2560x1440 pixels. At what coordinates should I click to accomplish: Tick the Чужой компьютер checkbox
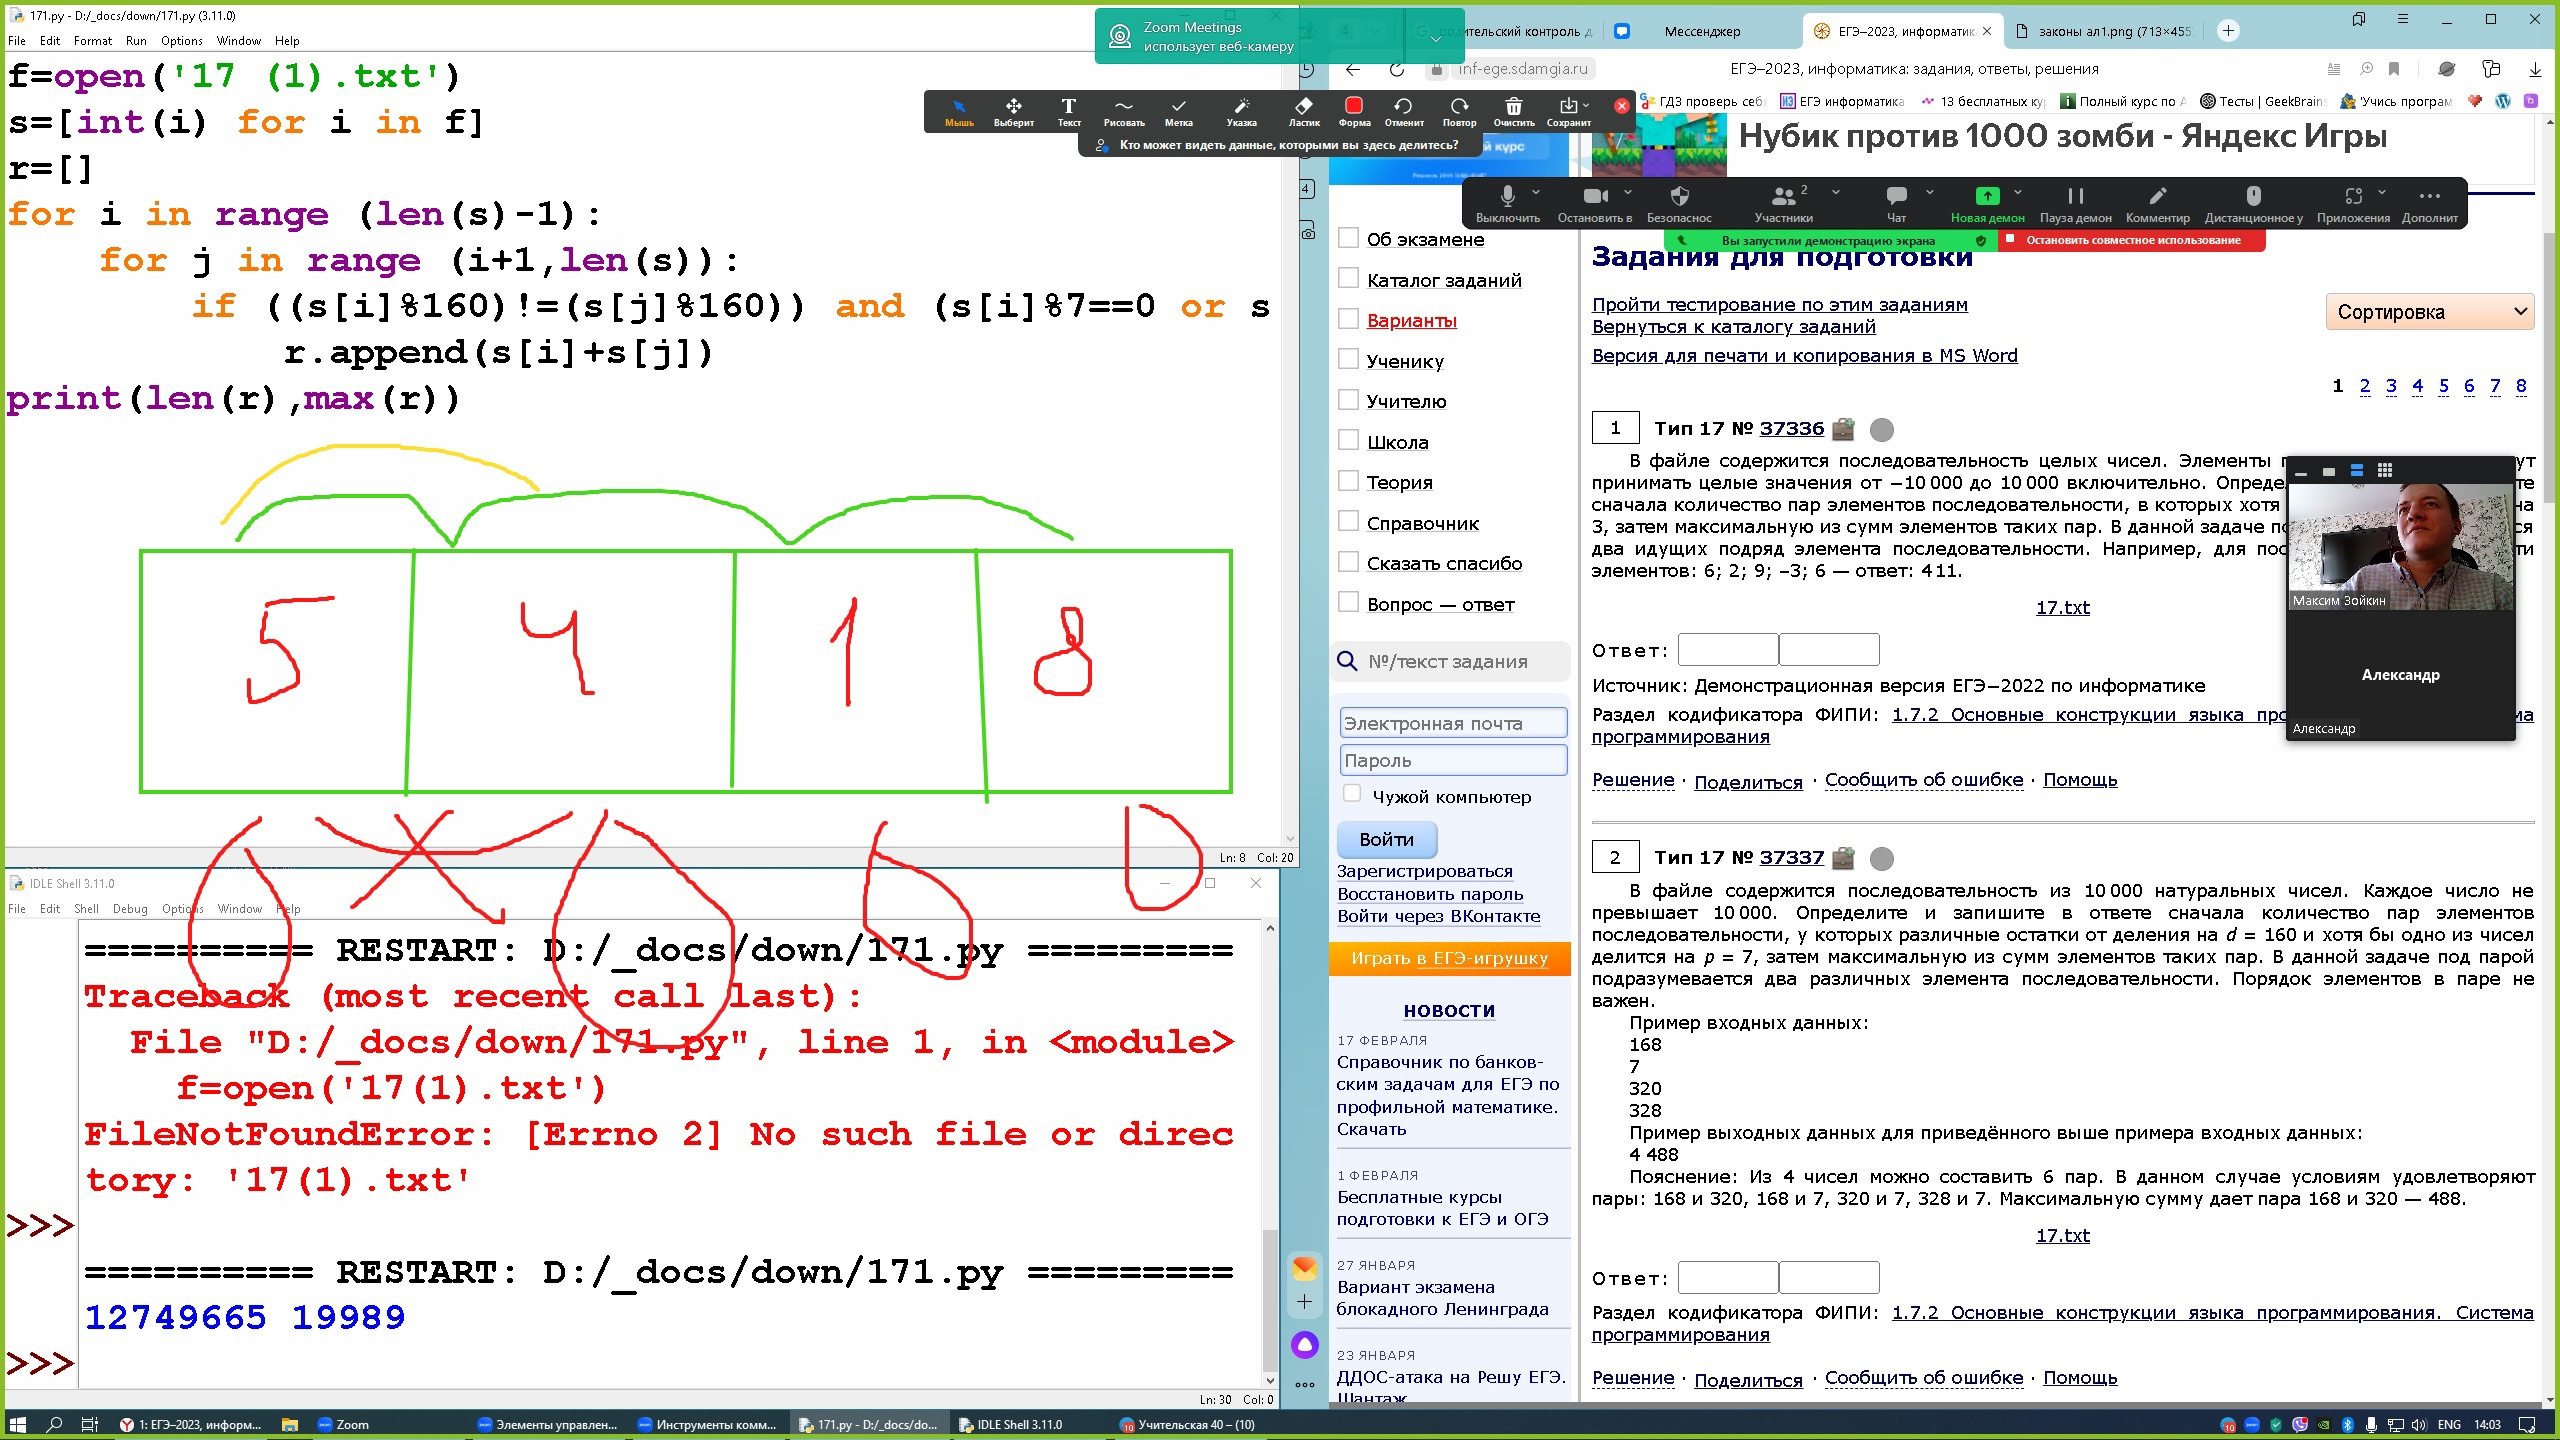(x=1352, y=794)
